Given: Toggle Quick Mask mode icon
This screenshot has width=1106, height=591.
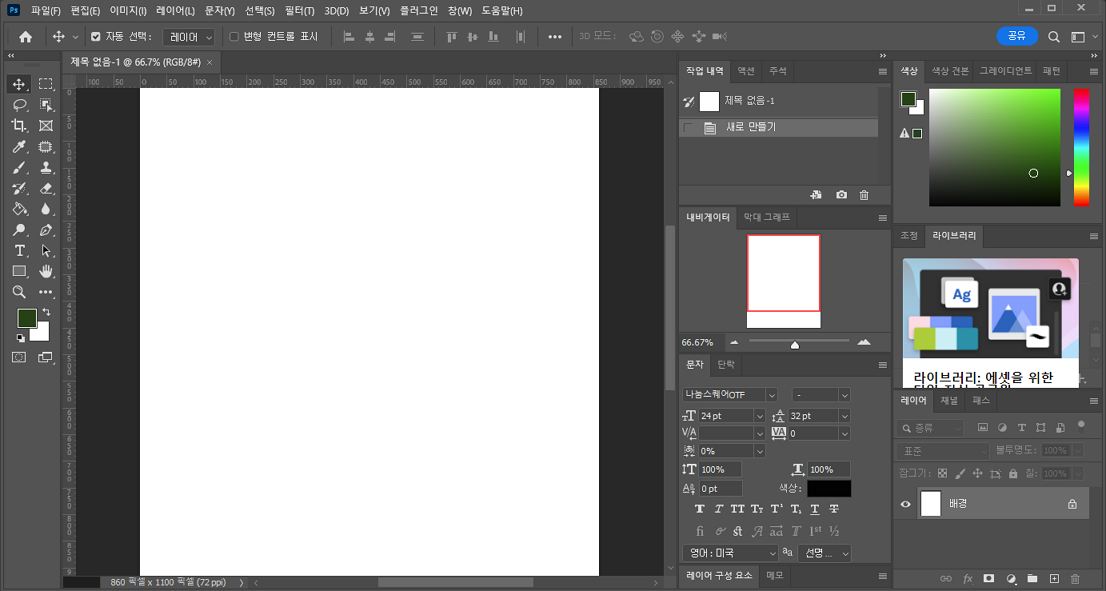Looking at the screenshot, I should pos(19,358).
